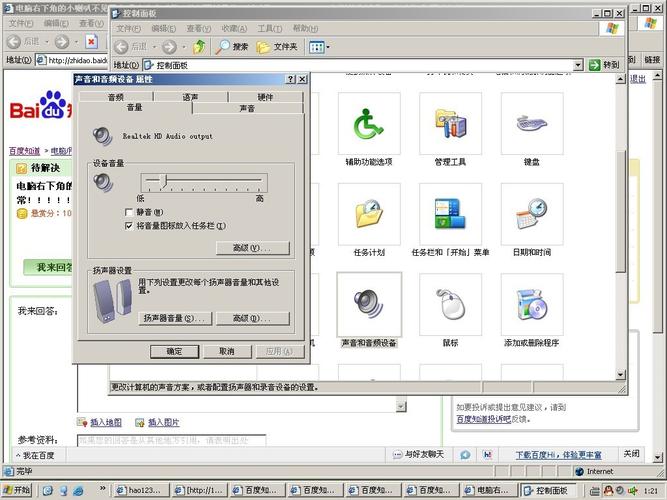Click Stop icon in browser toolbar

tap(91, 42)
